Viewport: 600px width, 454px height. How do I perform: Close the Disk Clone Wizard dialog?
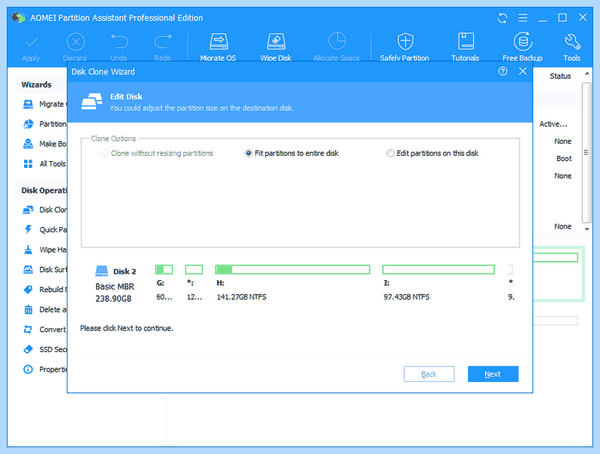(523, 71)
